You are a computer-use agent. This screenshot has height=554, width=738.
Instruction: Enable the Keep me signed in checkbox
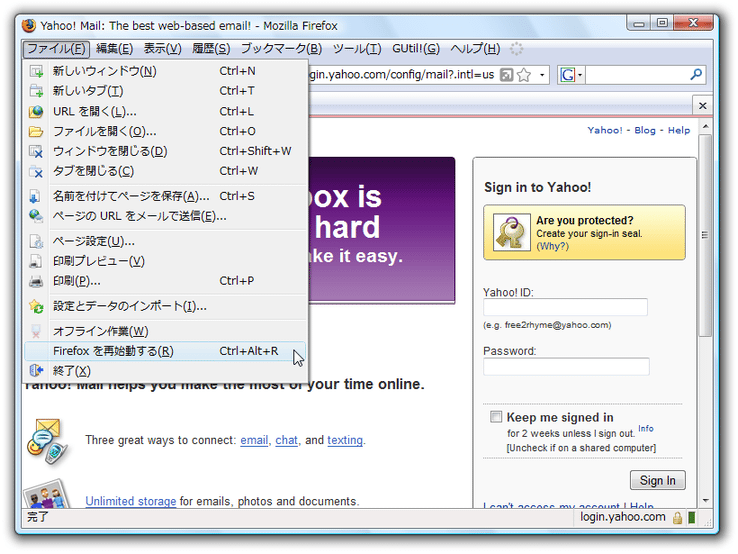(496, 417)
